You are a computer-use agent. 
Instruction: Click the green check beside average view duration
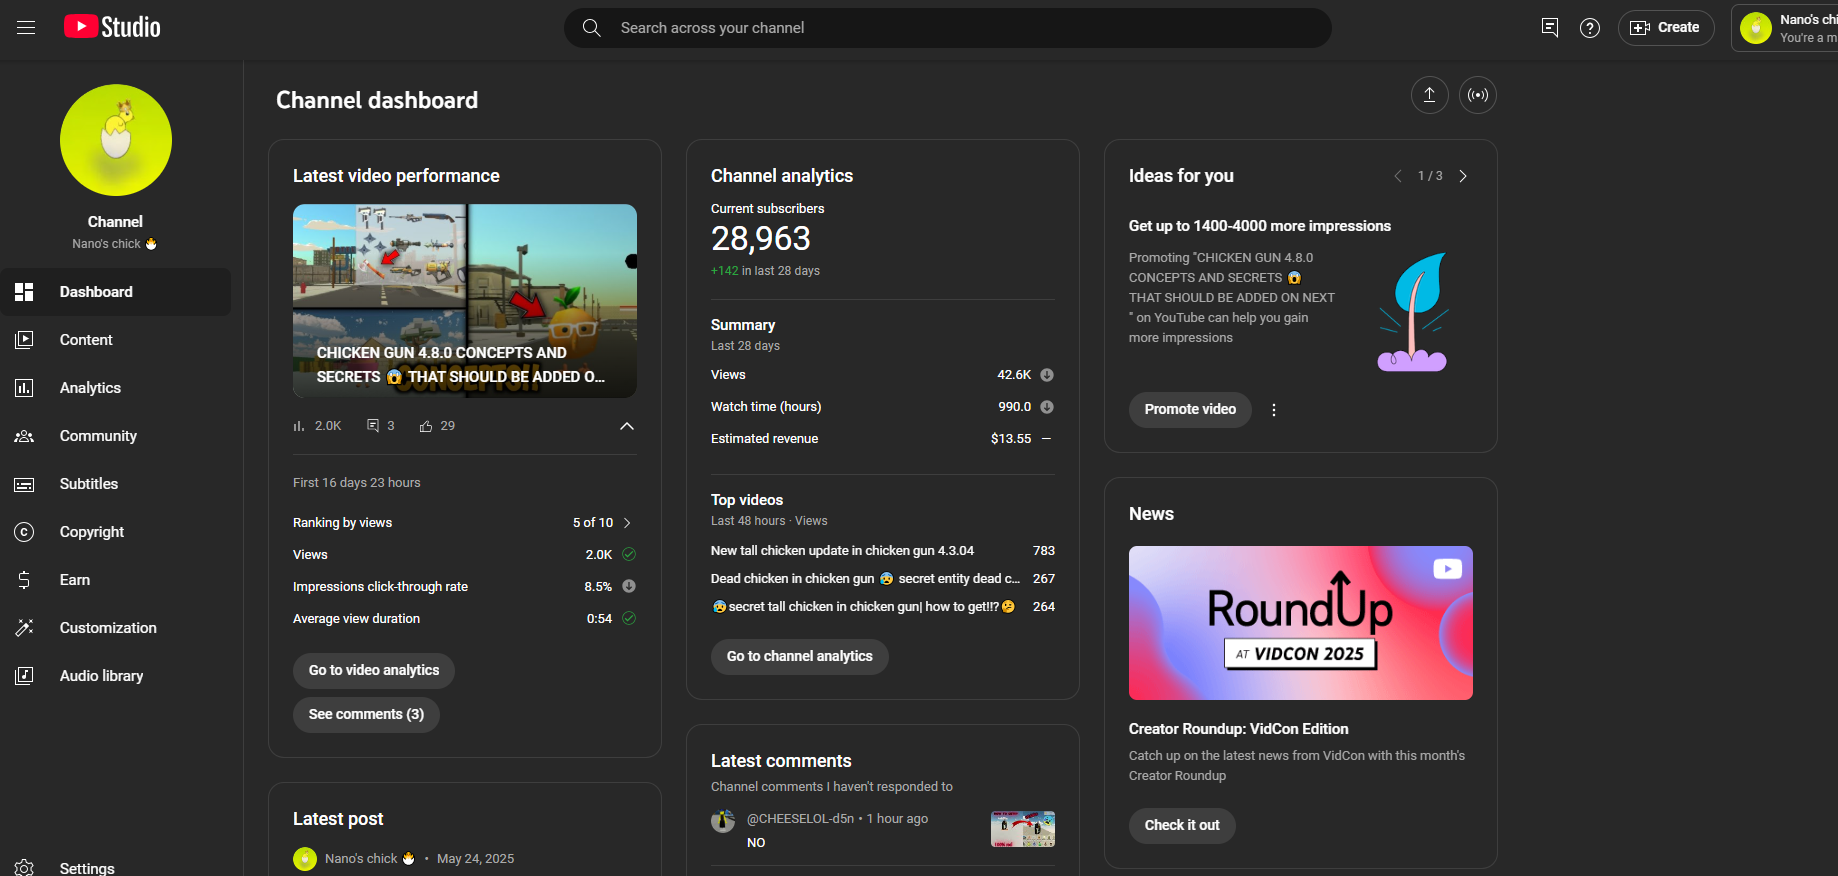coord(629,618)
